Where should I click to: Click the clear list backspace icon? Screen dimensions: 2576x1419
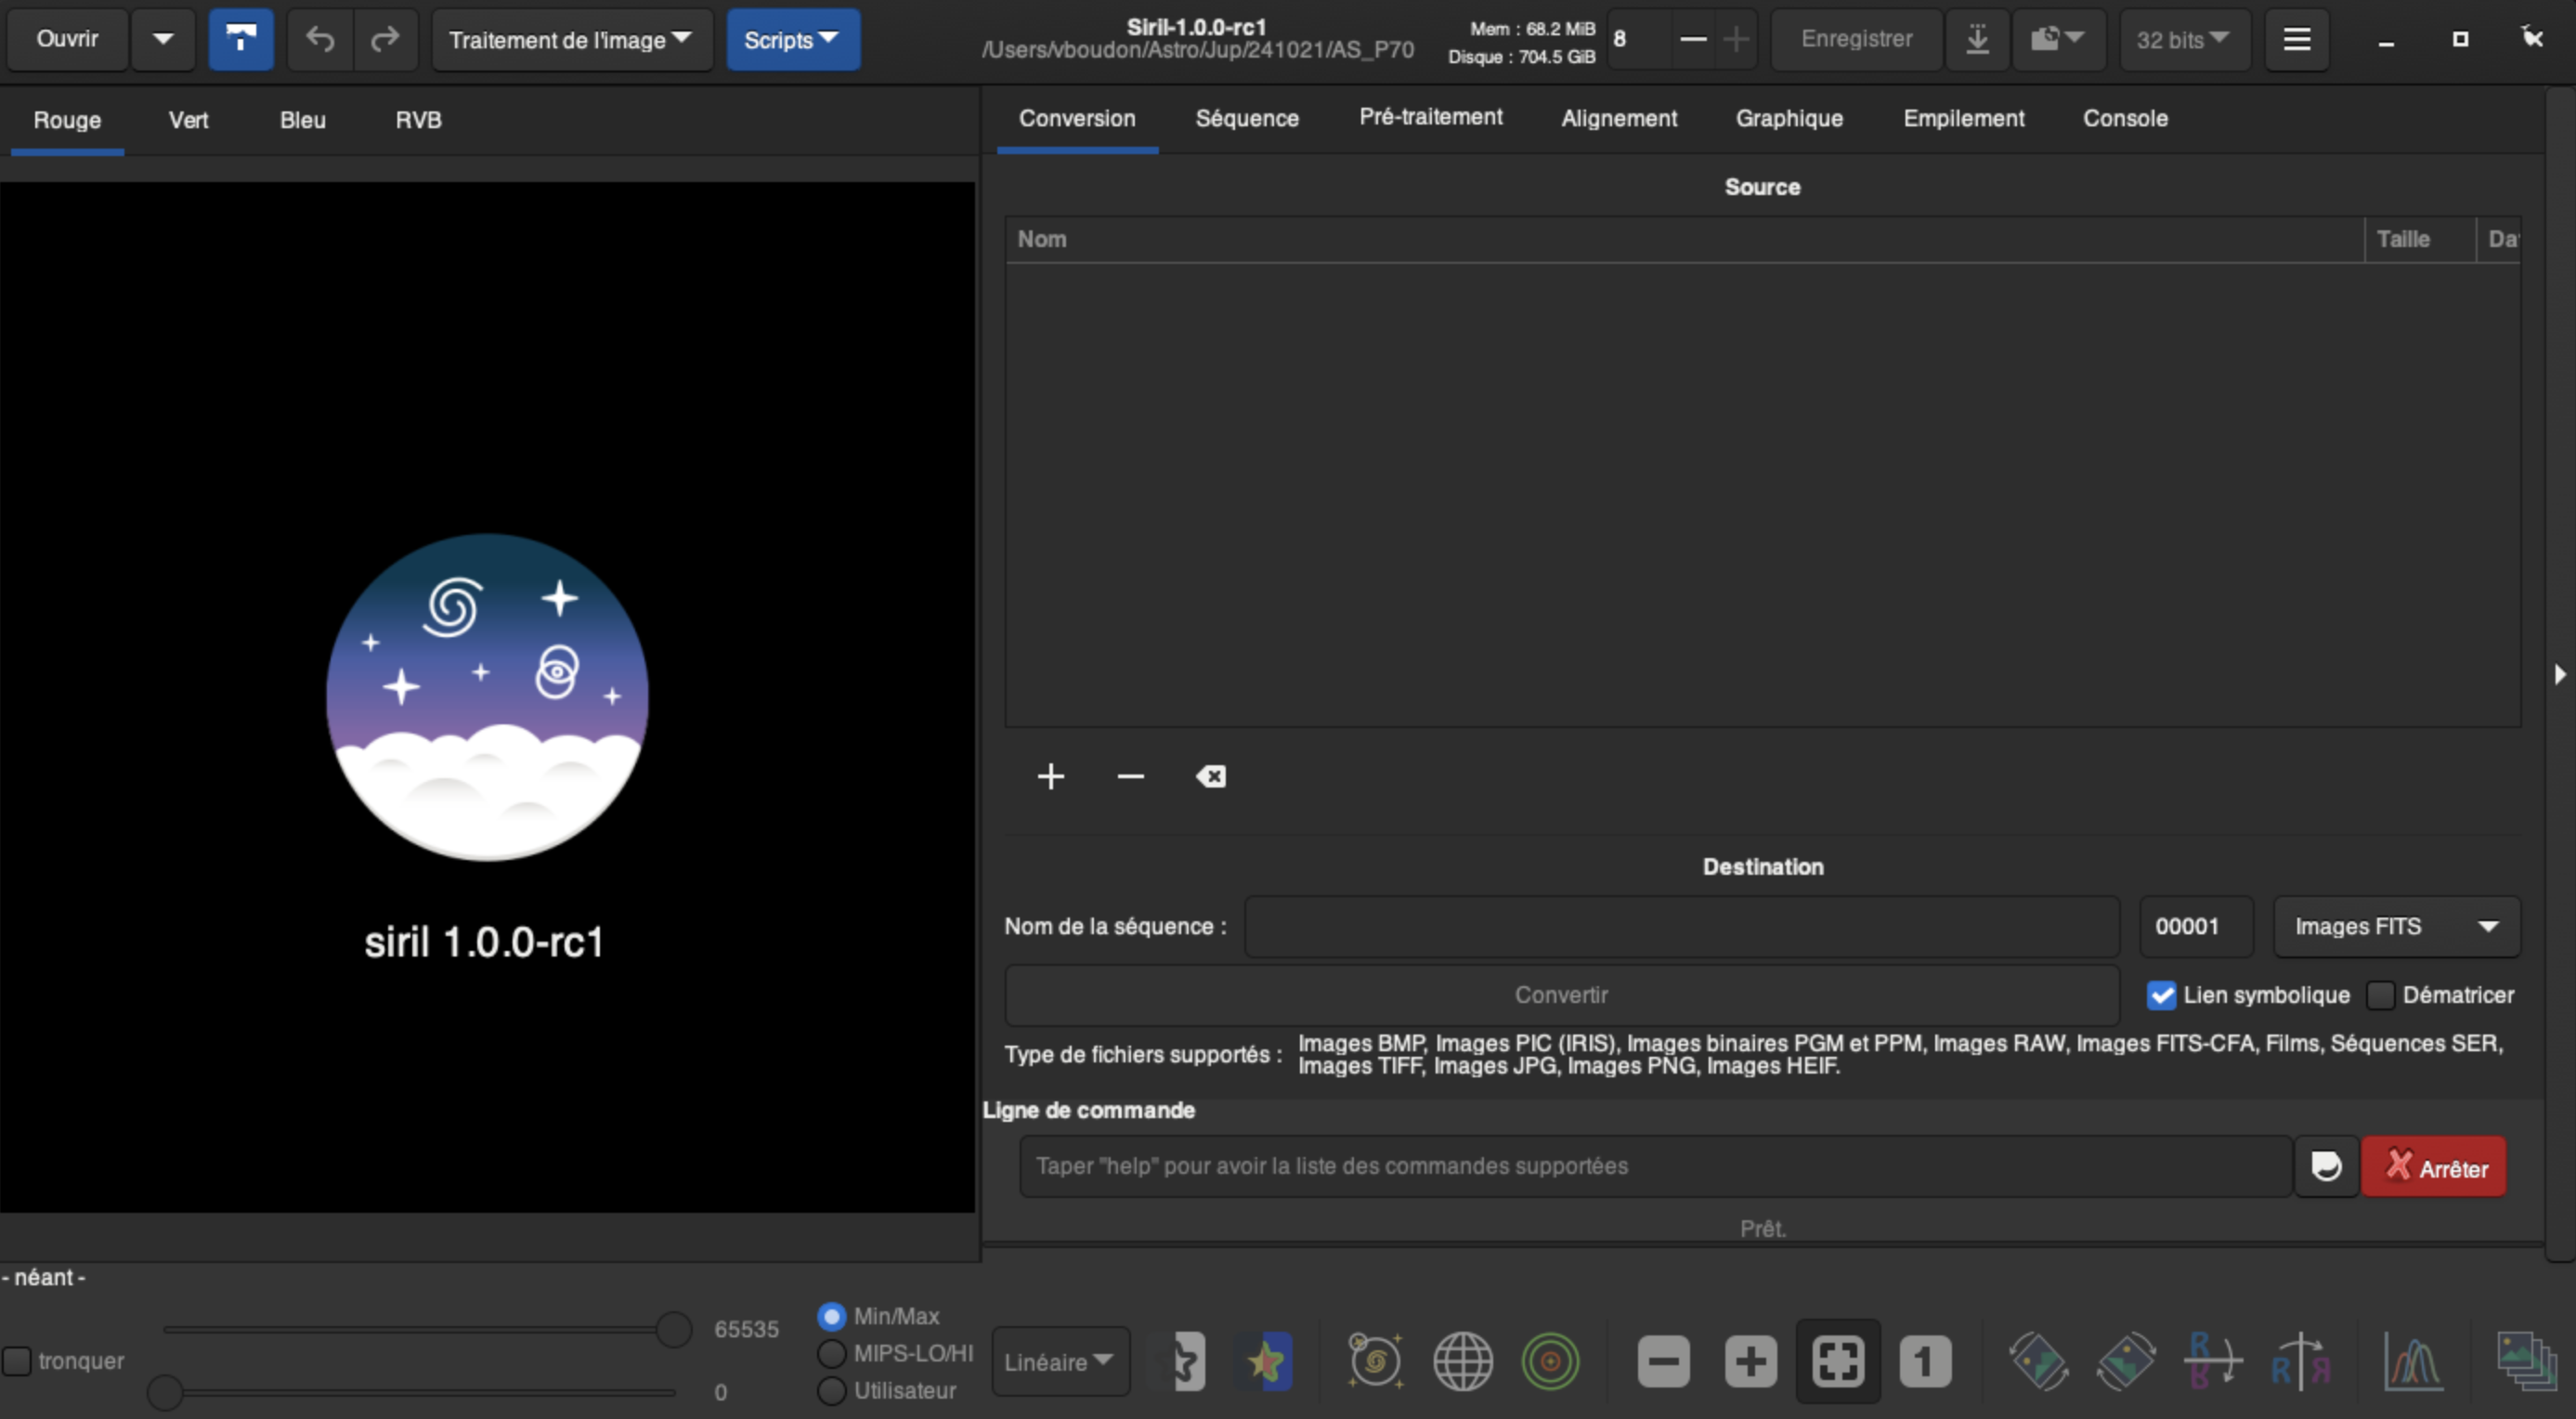1210,777
